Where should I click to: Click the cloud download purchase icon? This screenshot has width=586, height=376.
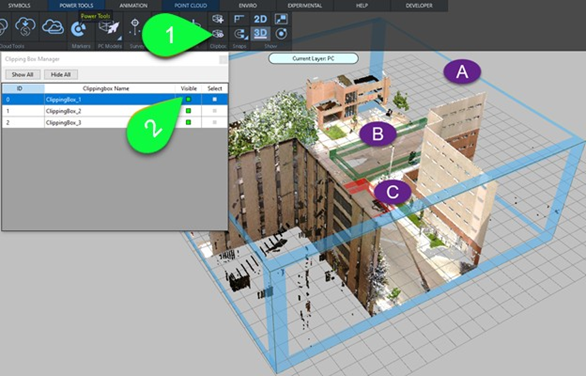tap(25, 27)
